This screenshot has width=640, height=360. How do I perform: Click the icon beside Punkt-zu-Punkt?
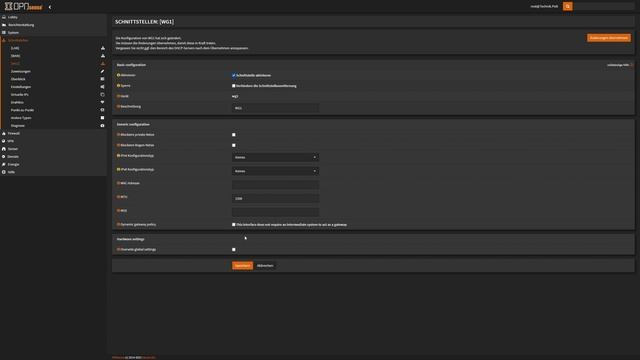coord(102,110)
